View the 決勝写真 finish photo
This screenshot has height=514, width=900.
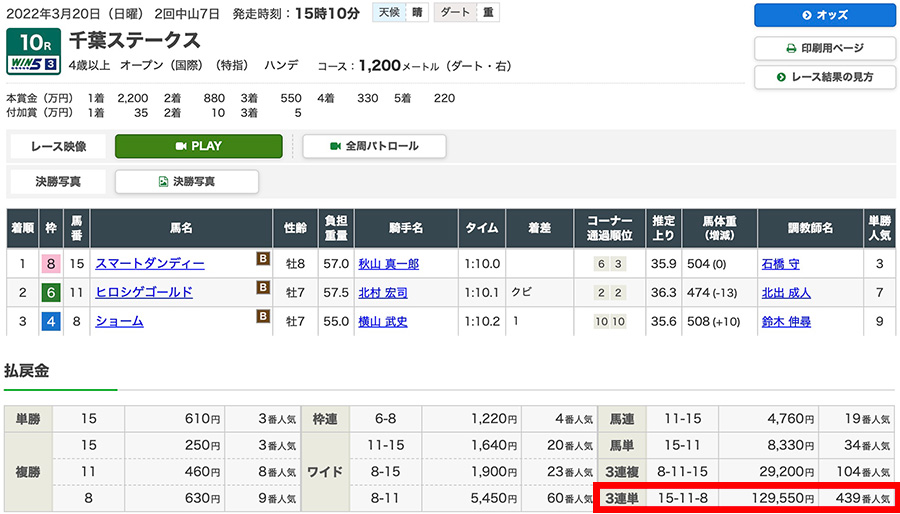tap(187, 182)
